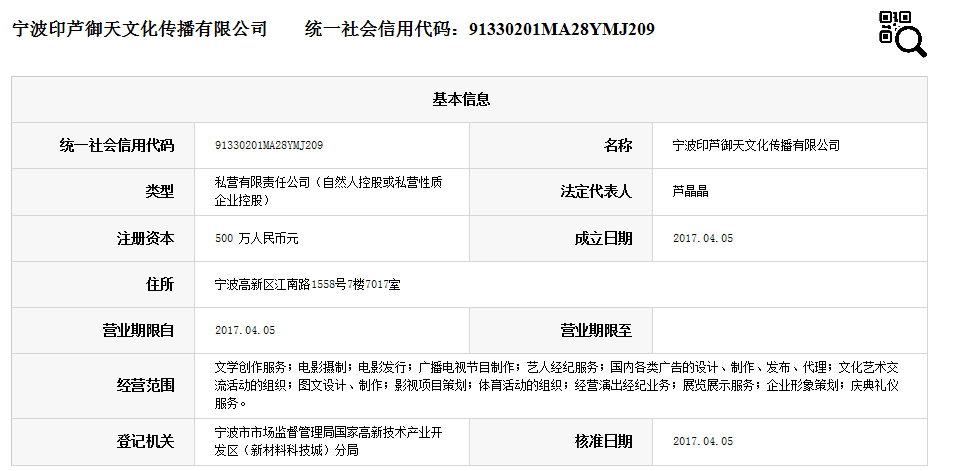Screen dimensions: 978x471
Task: Click the header credit code 91330201MA28YMJ209
Action: pyautogui.click(x=561, y=29)
